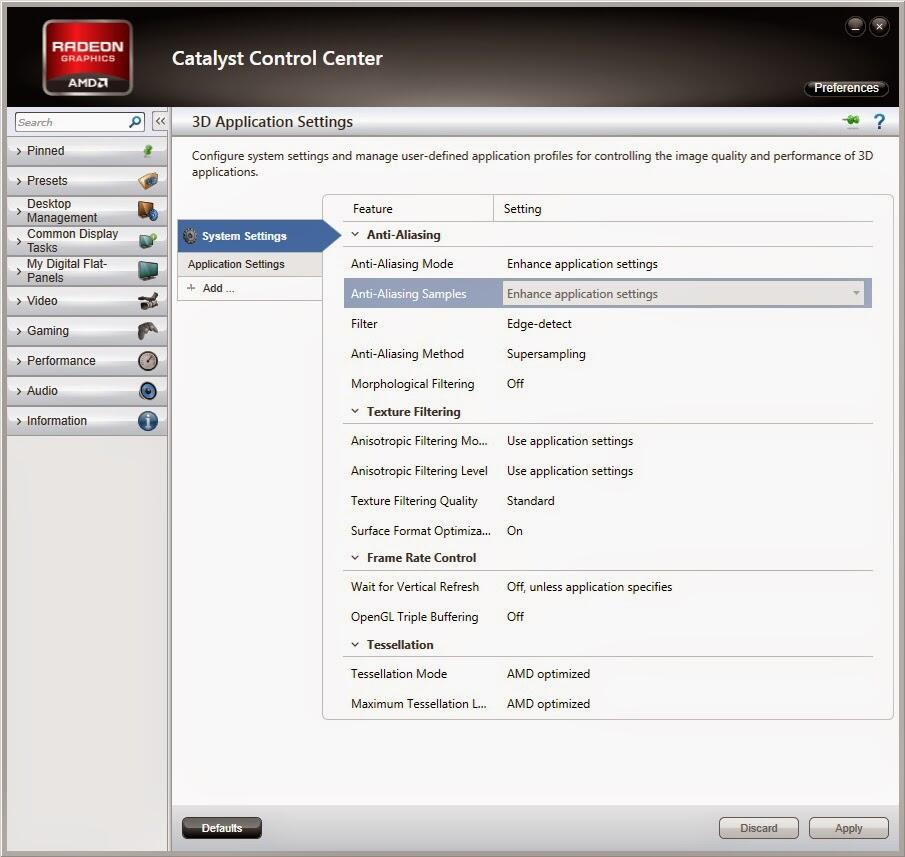The width and height of the screenshot is (905, 857).
Task: Pin this page using the green pin icon
Action: click(851, 122)
